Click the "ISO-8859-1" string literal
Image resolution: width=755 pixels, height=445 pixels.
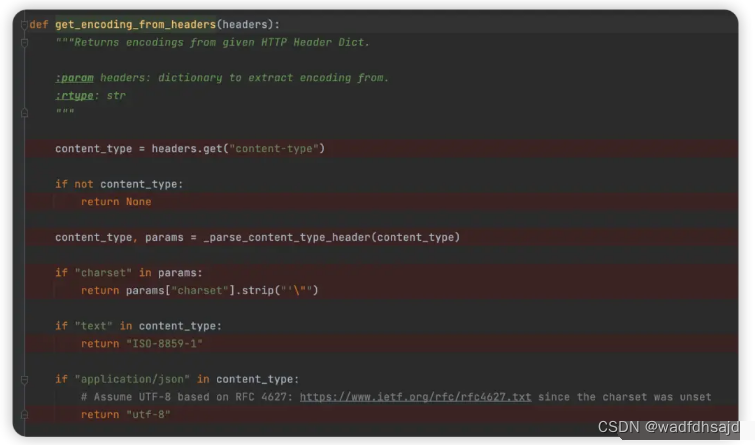pyautogui.click(x=164, y=344)
